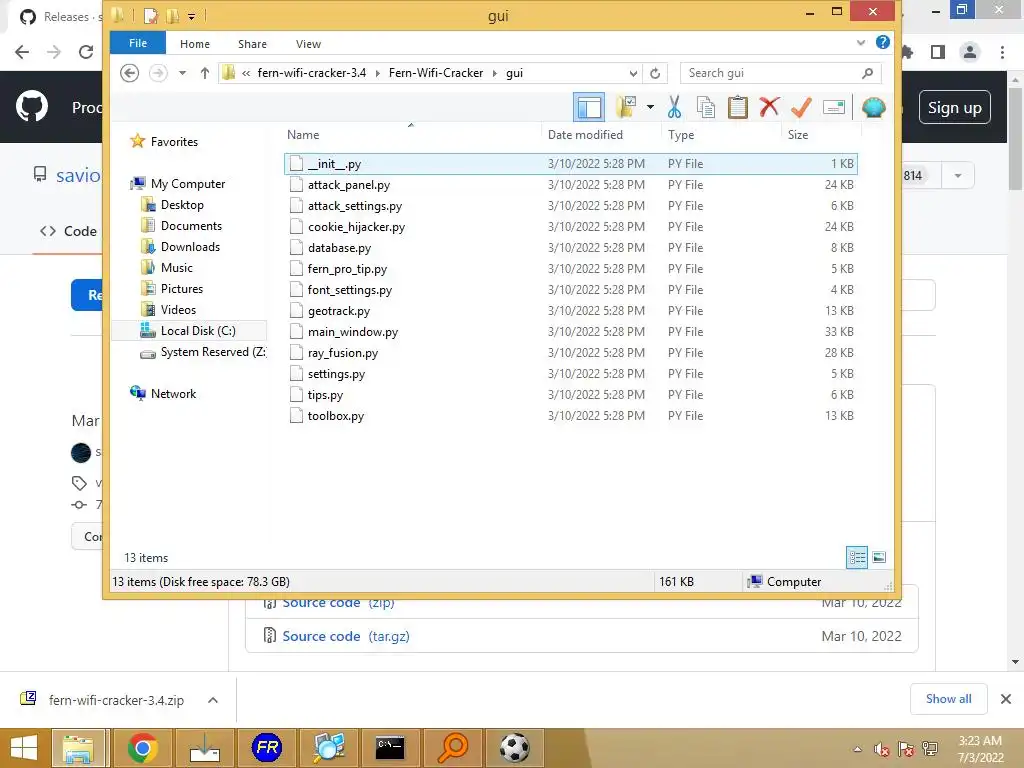Viewport: 1024px width, 768px height.
Task: Go back with Explorer back arrow
Action: (x=129, y=73)
